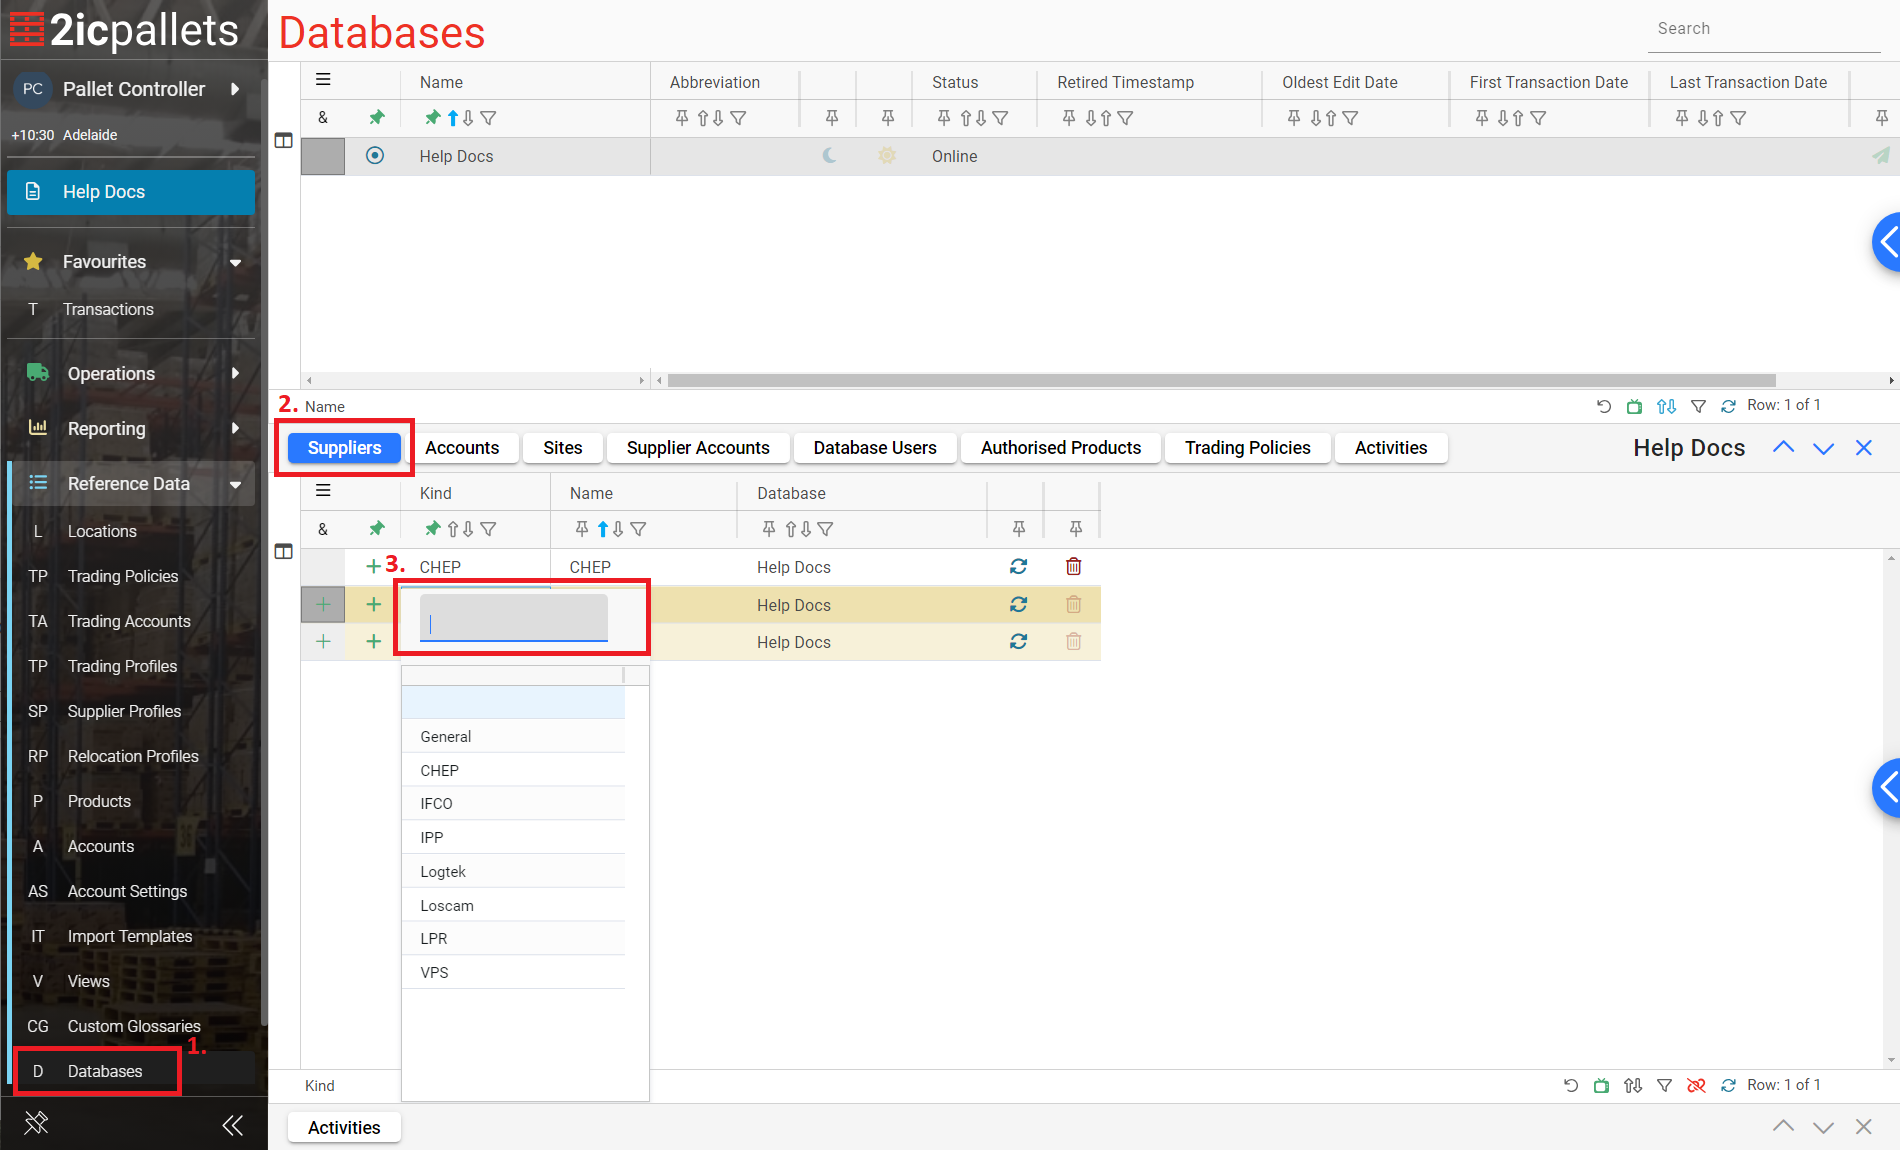Toggle the pin icon under Abbreviation column
The image size is (1900, 1150).
click(682, 118)
